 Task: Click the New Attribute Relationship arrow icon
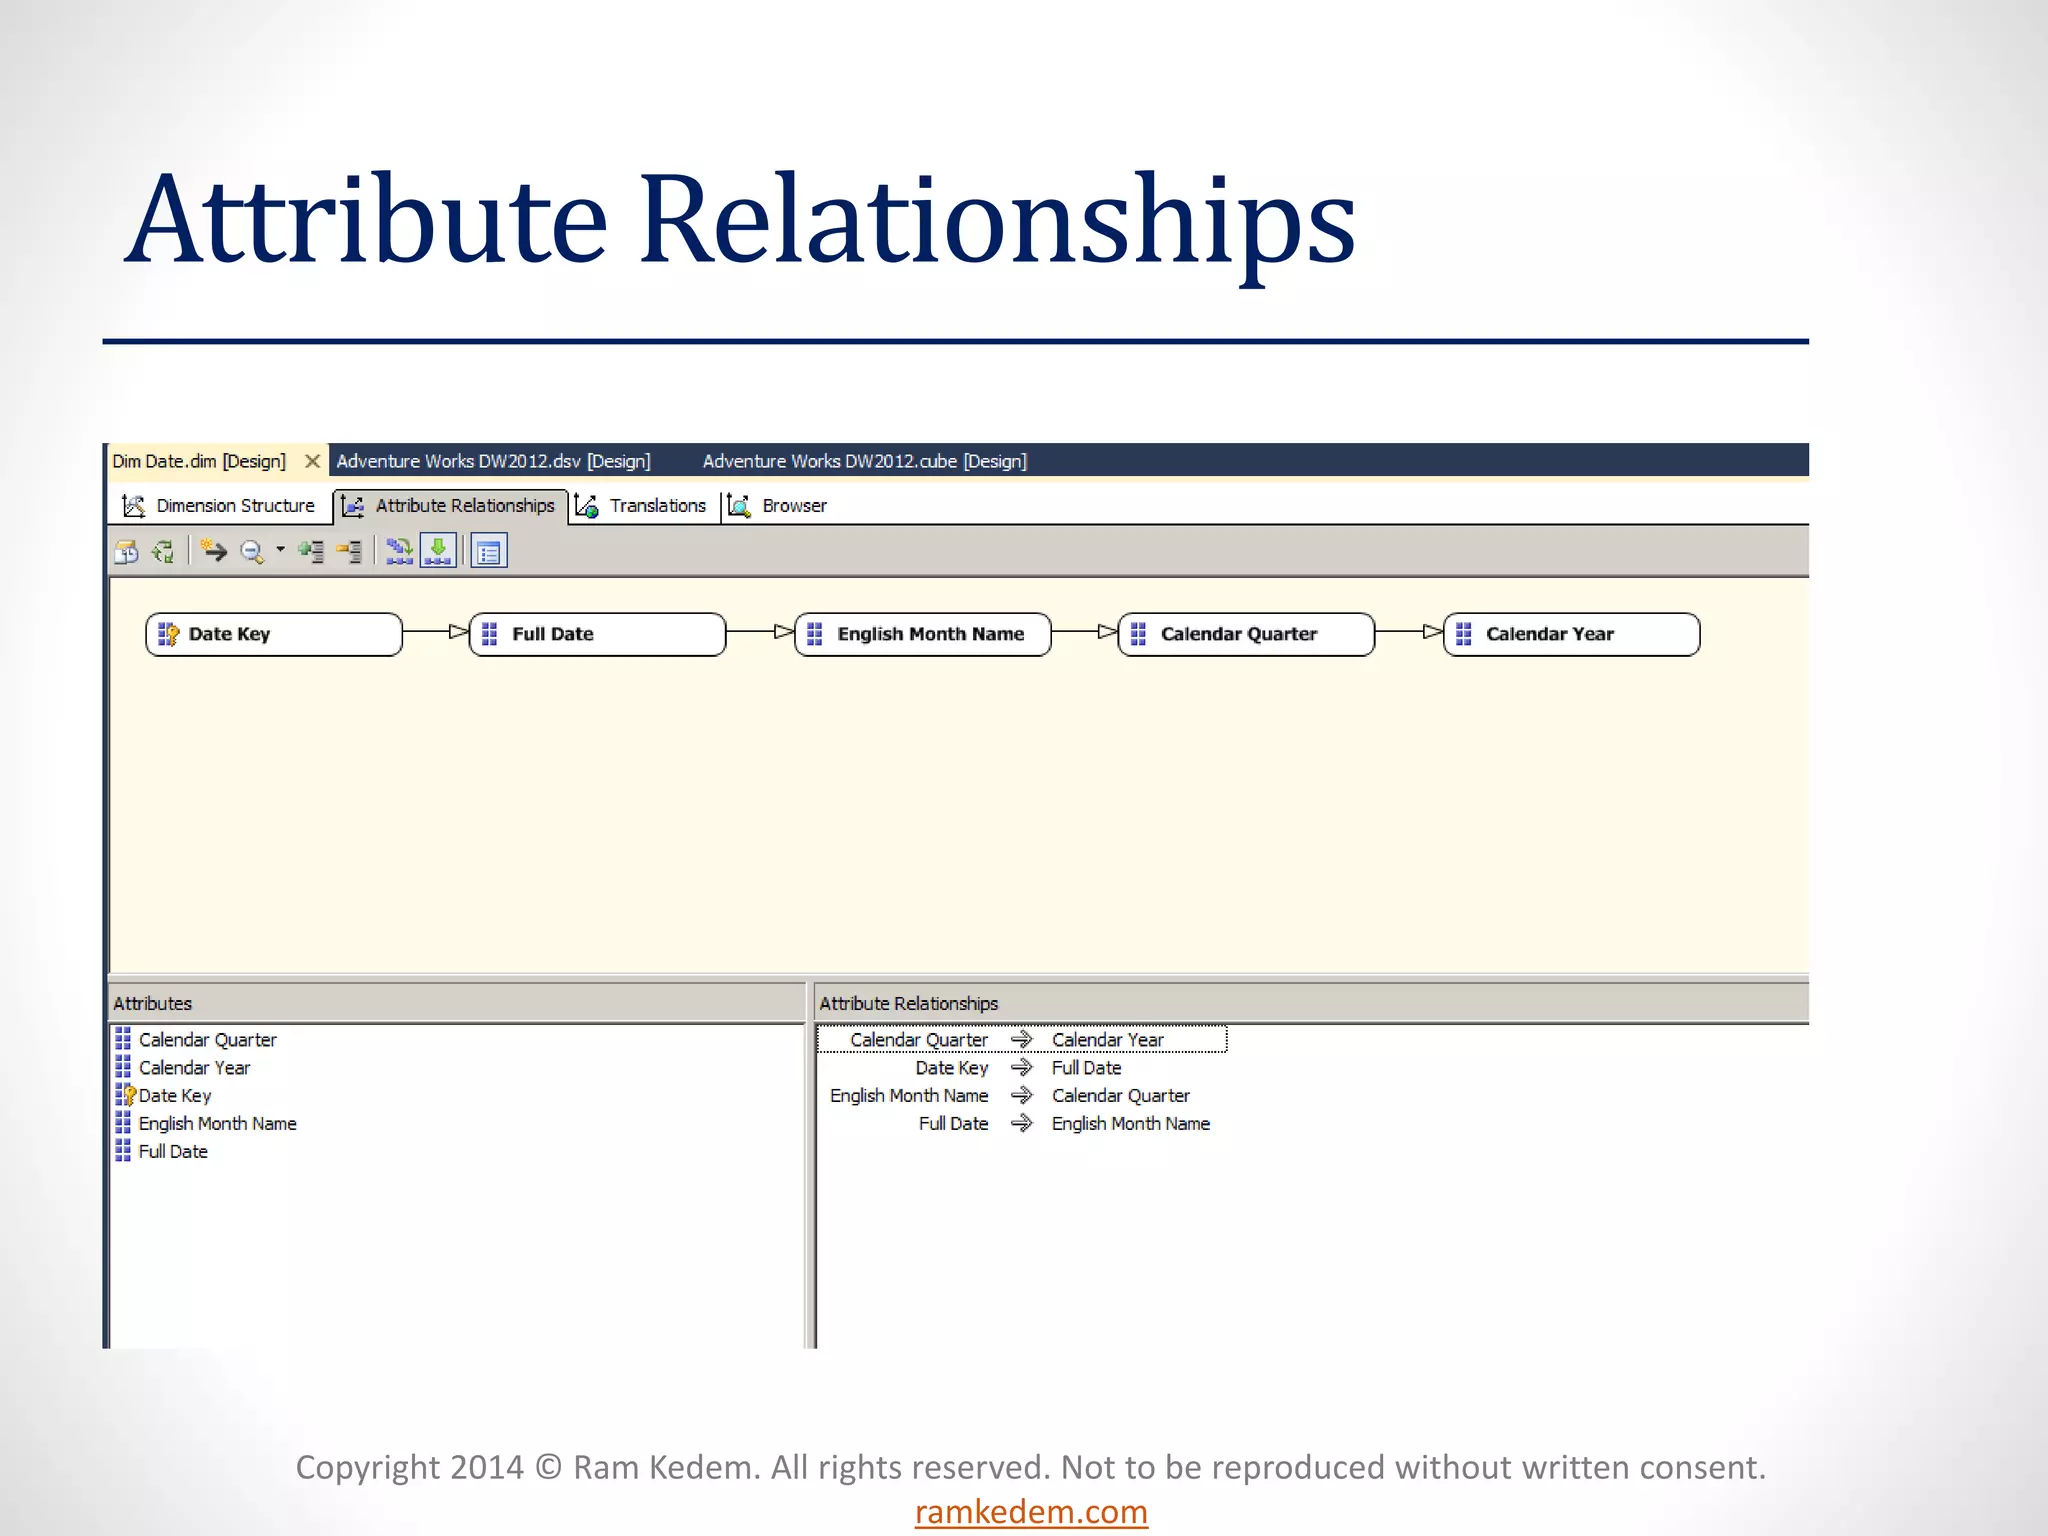214,551
